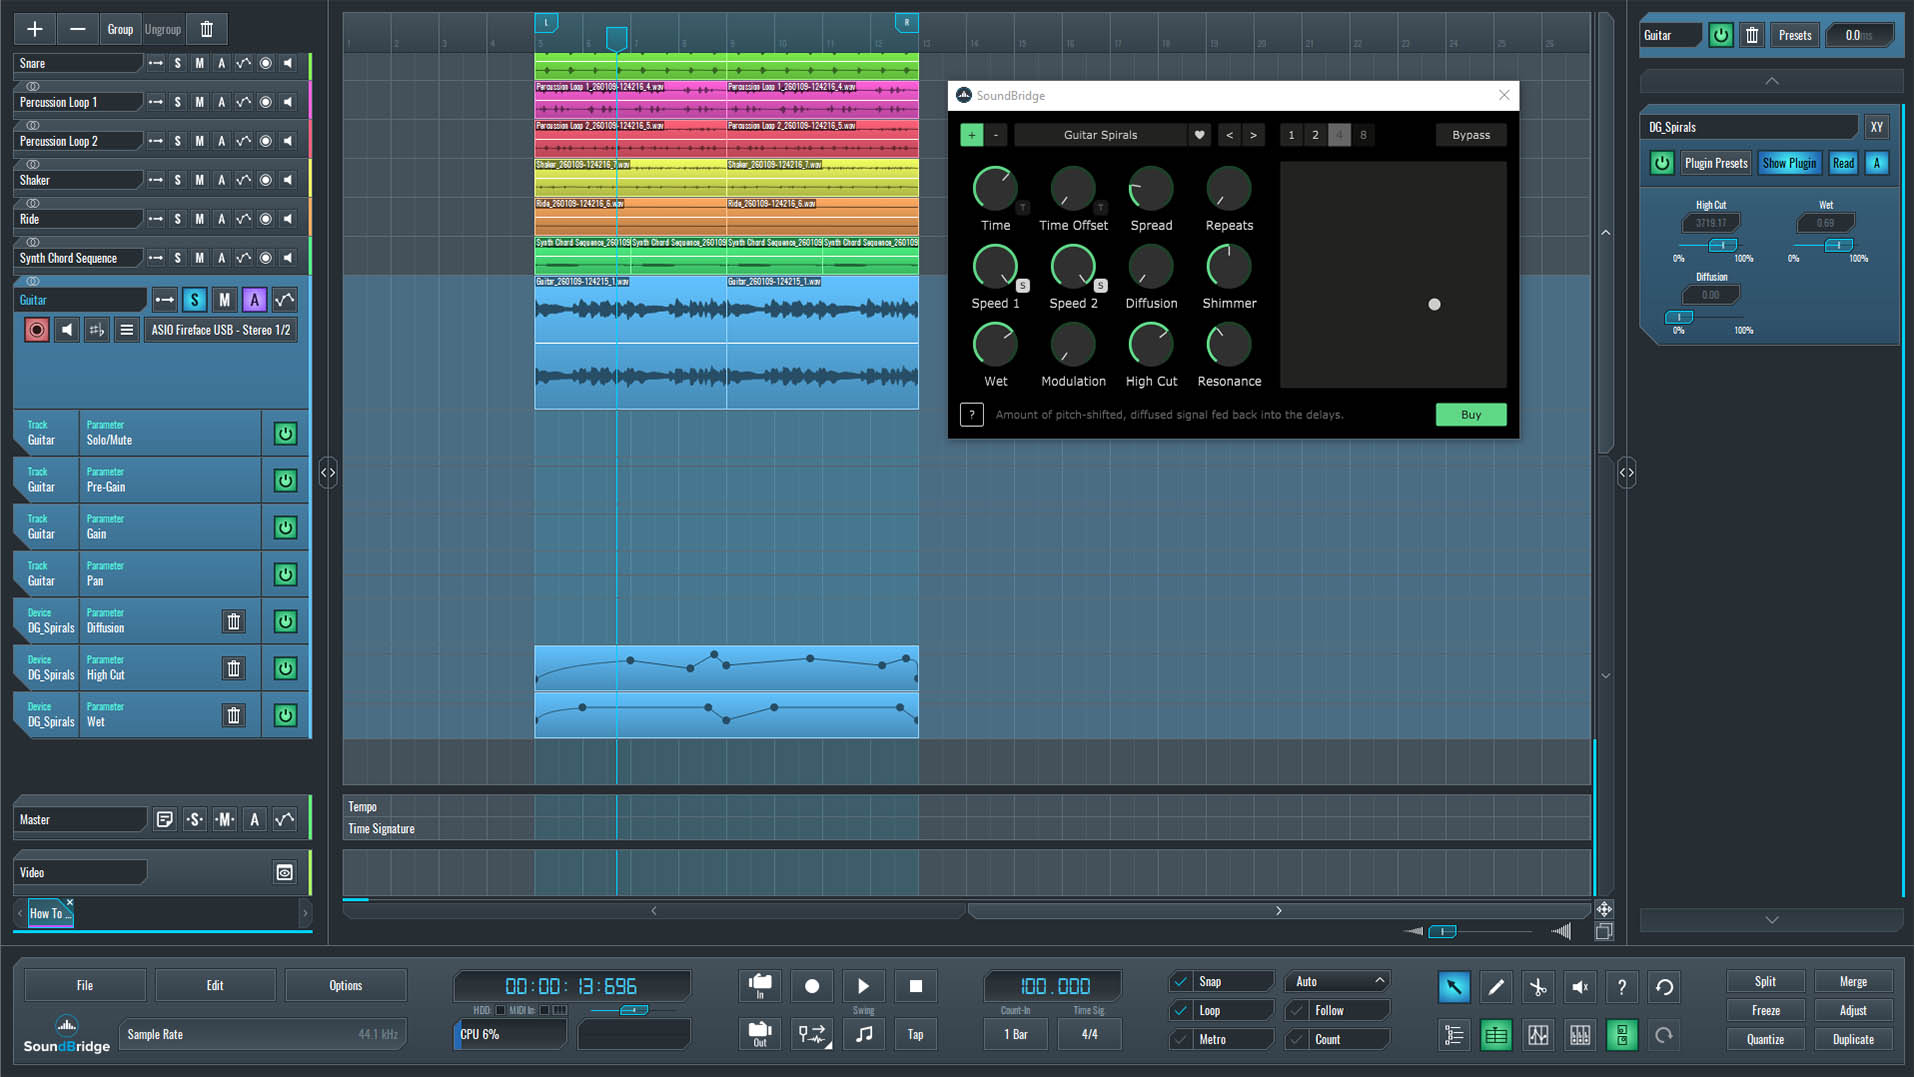Open the Options menu
The image size is (1915, 1077).
pyautogui.click(x=346, y=986)
